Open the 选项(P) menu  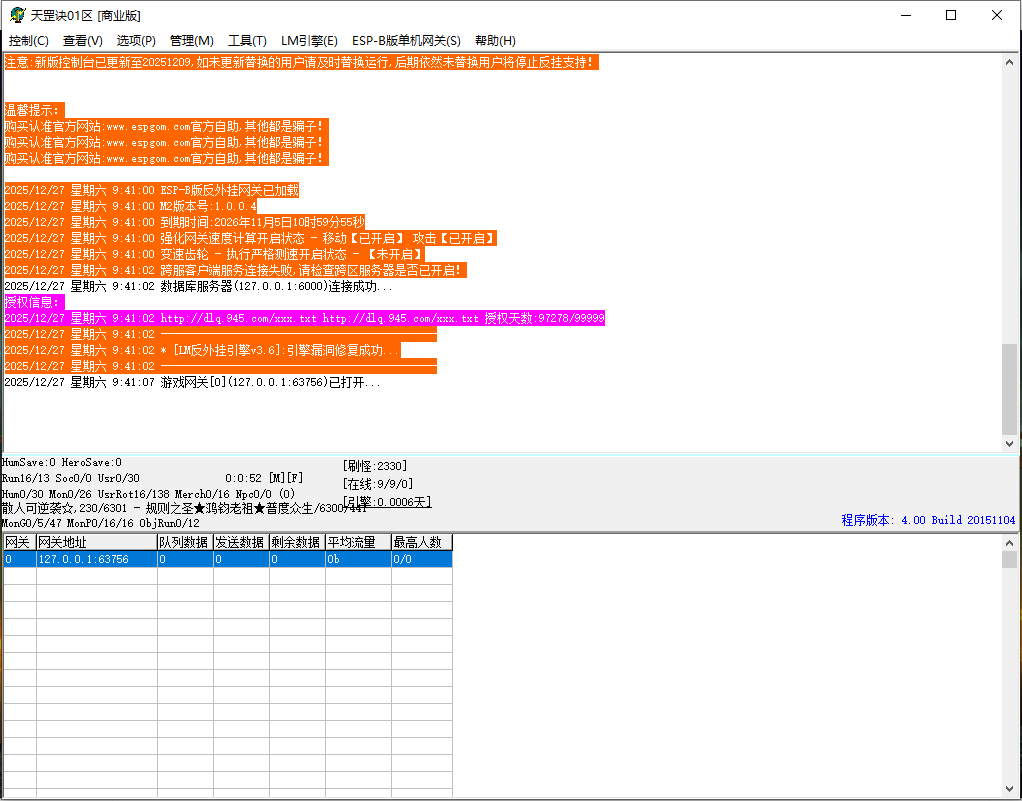click(x=136, y=41)
